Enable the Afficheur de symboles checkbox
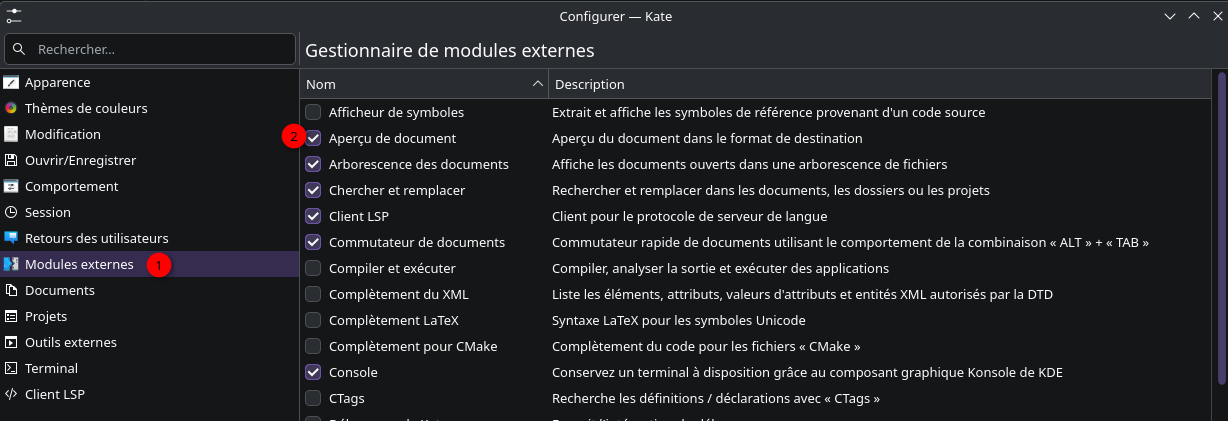1228x421 pixels. (314, 113)
